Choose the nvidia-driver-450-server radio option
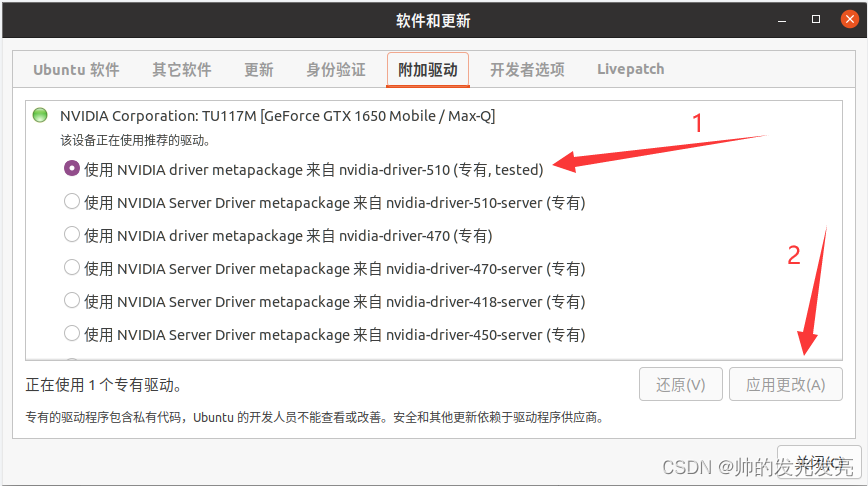 (x=72, y=333)
